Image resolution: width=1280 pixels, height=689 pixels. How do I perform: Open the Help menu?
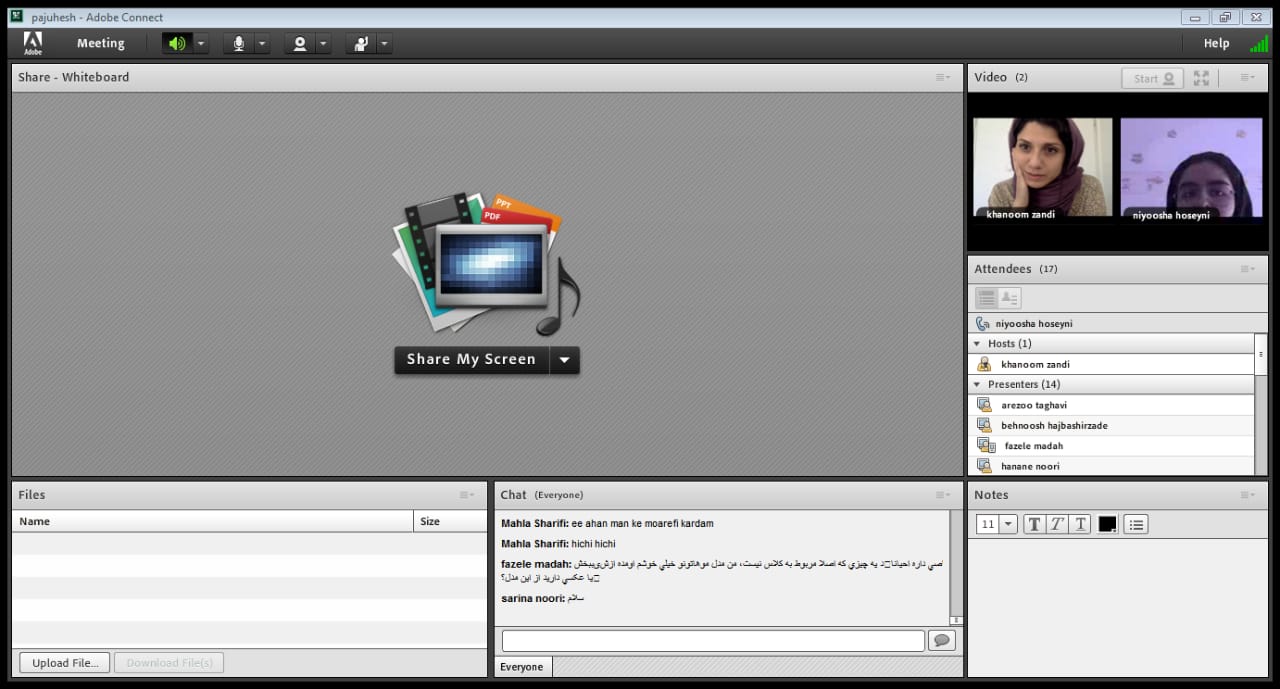(1216, 43)
